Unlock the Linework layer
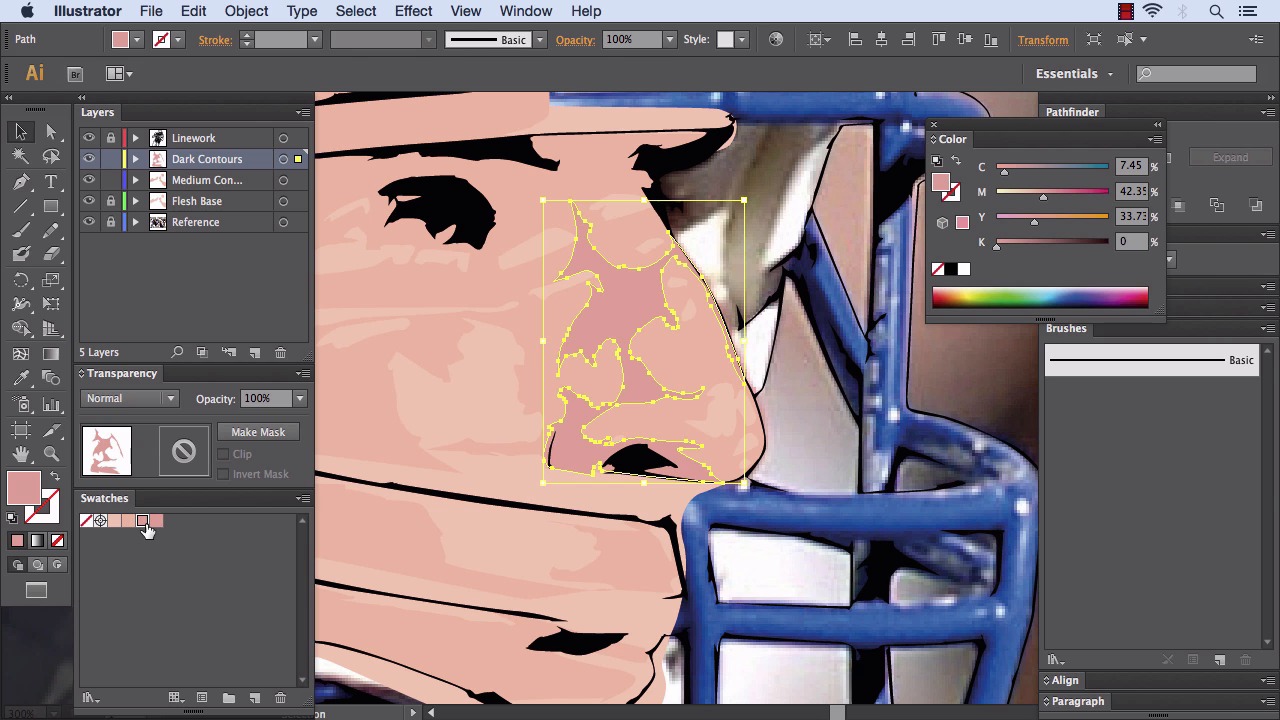The image size is (1280, 720). (x=111, y=138)
